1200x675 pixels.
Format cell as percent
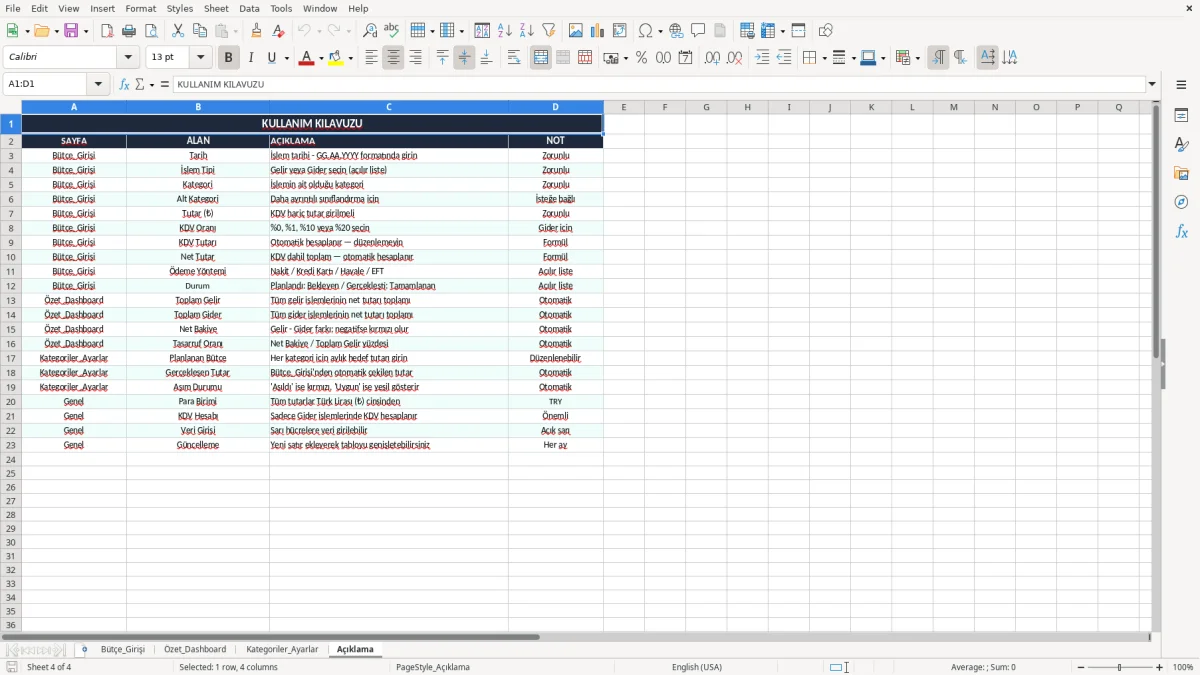point(642,58)
